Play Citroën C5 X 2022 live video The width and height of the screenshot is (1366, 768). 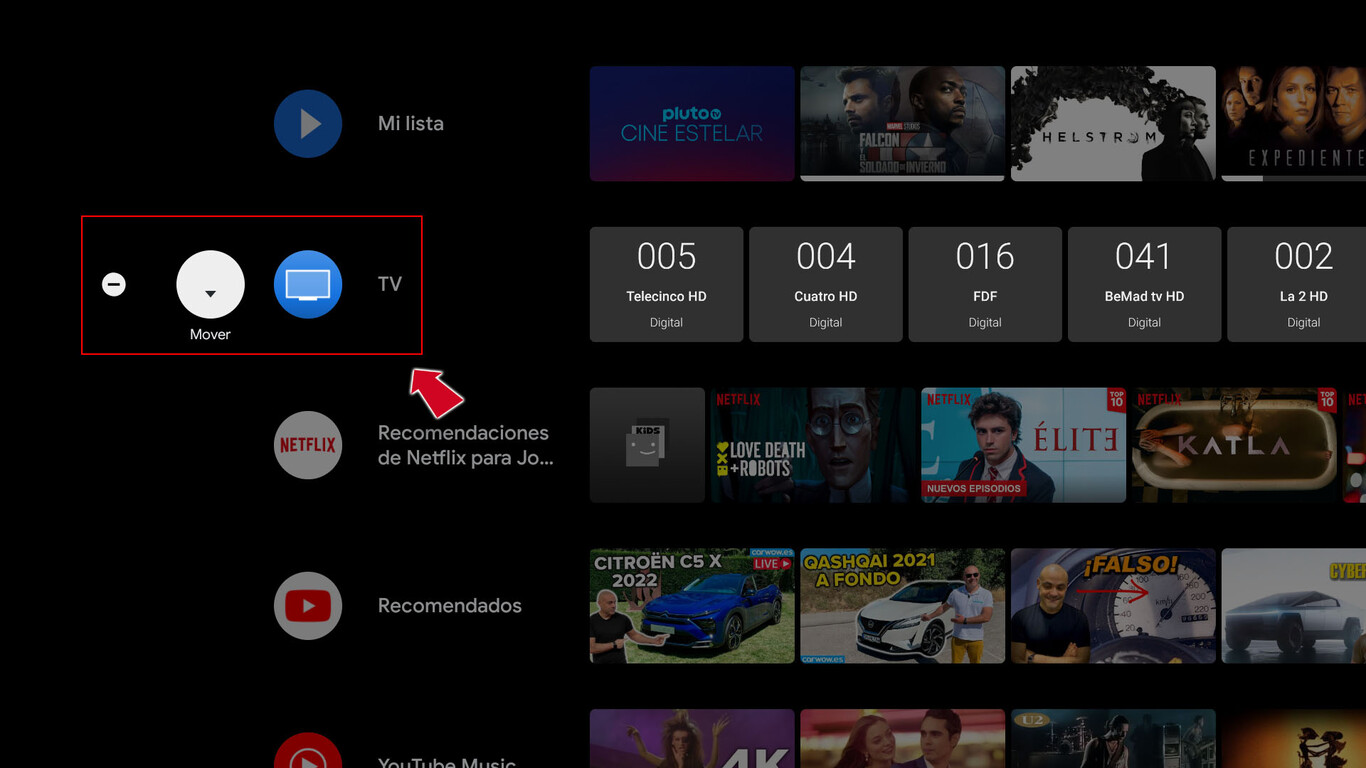pos(692,606)
